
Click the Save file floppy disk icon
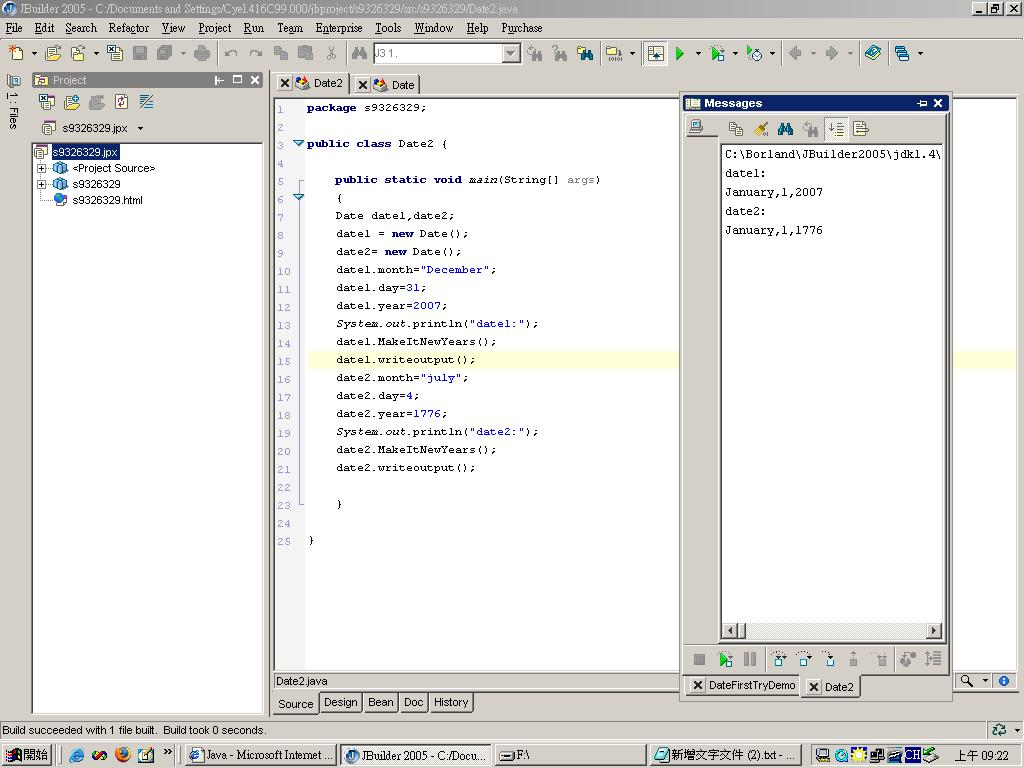(140, 53)
